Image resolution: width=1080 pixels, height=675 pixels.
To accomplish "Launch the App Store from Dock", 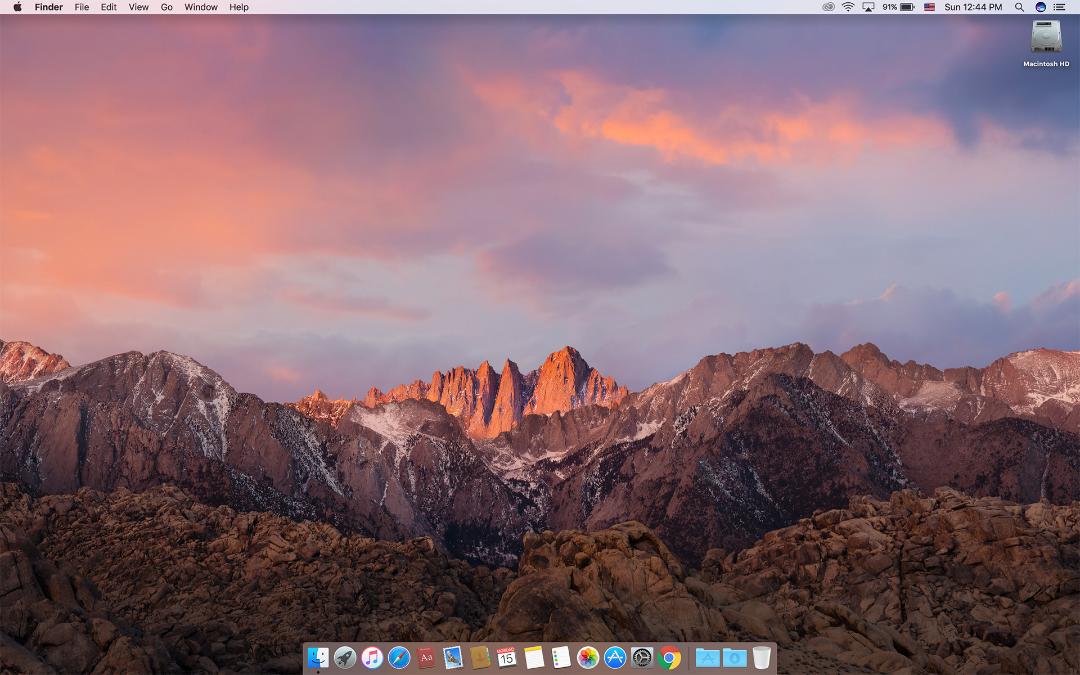I will [x=615, y=657].
